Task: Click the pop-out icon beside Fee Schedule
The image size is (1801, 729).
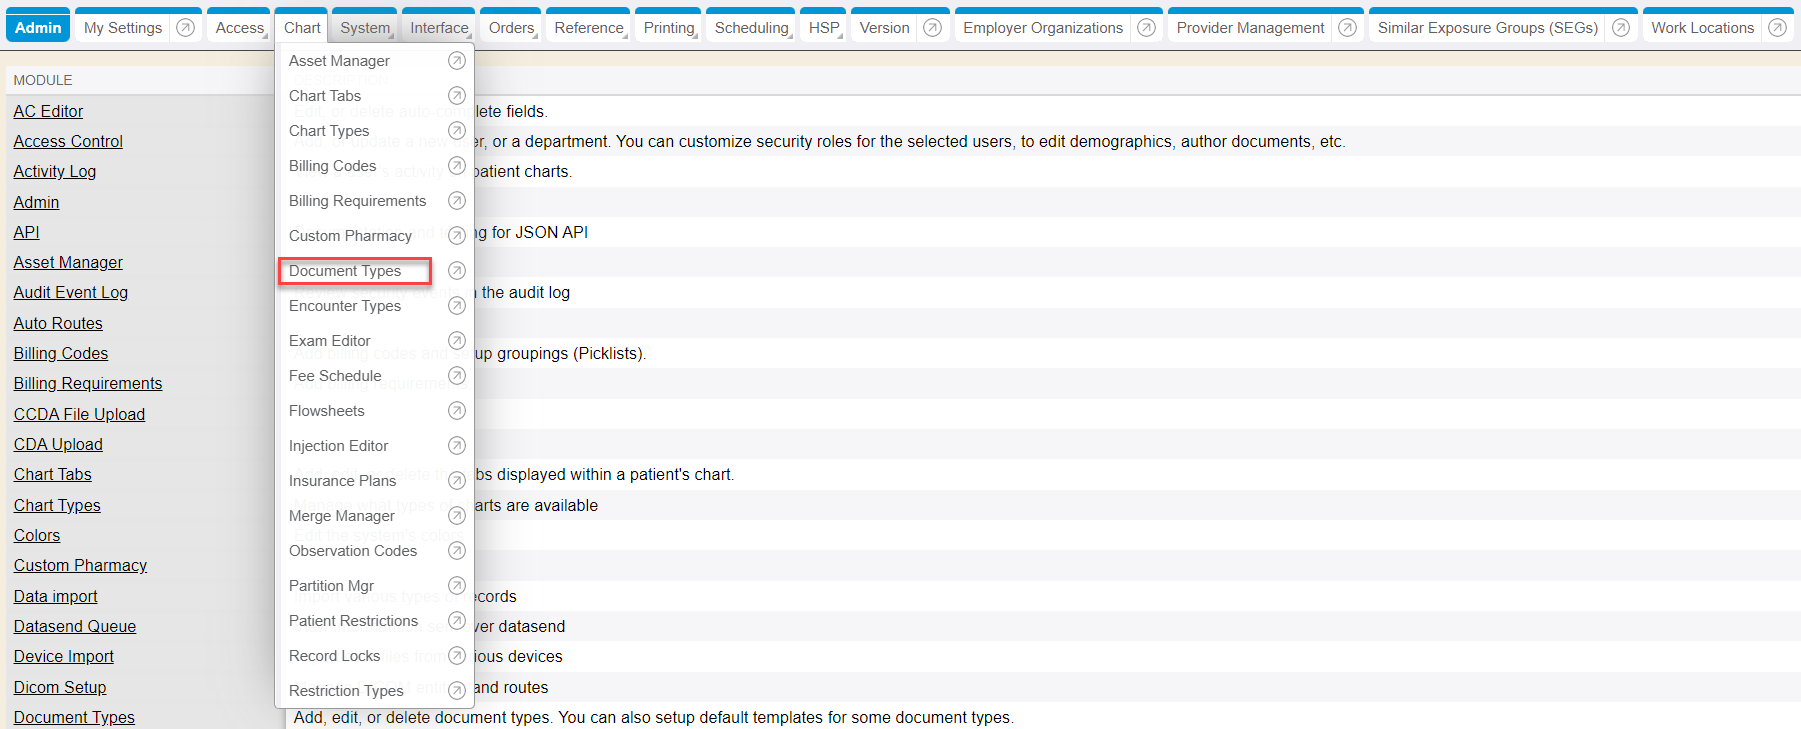Action: pos(456,376)
